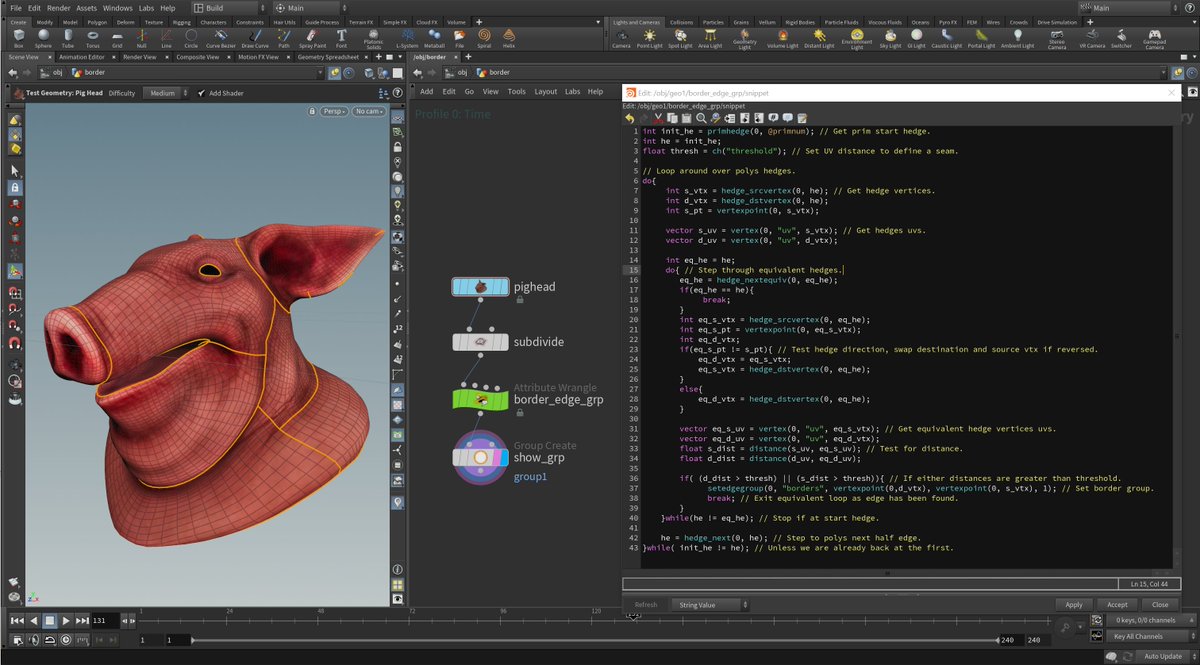Add a Camera from the shelf
This screenshot has height=665, width=1200.
[x=621, y=38]
